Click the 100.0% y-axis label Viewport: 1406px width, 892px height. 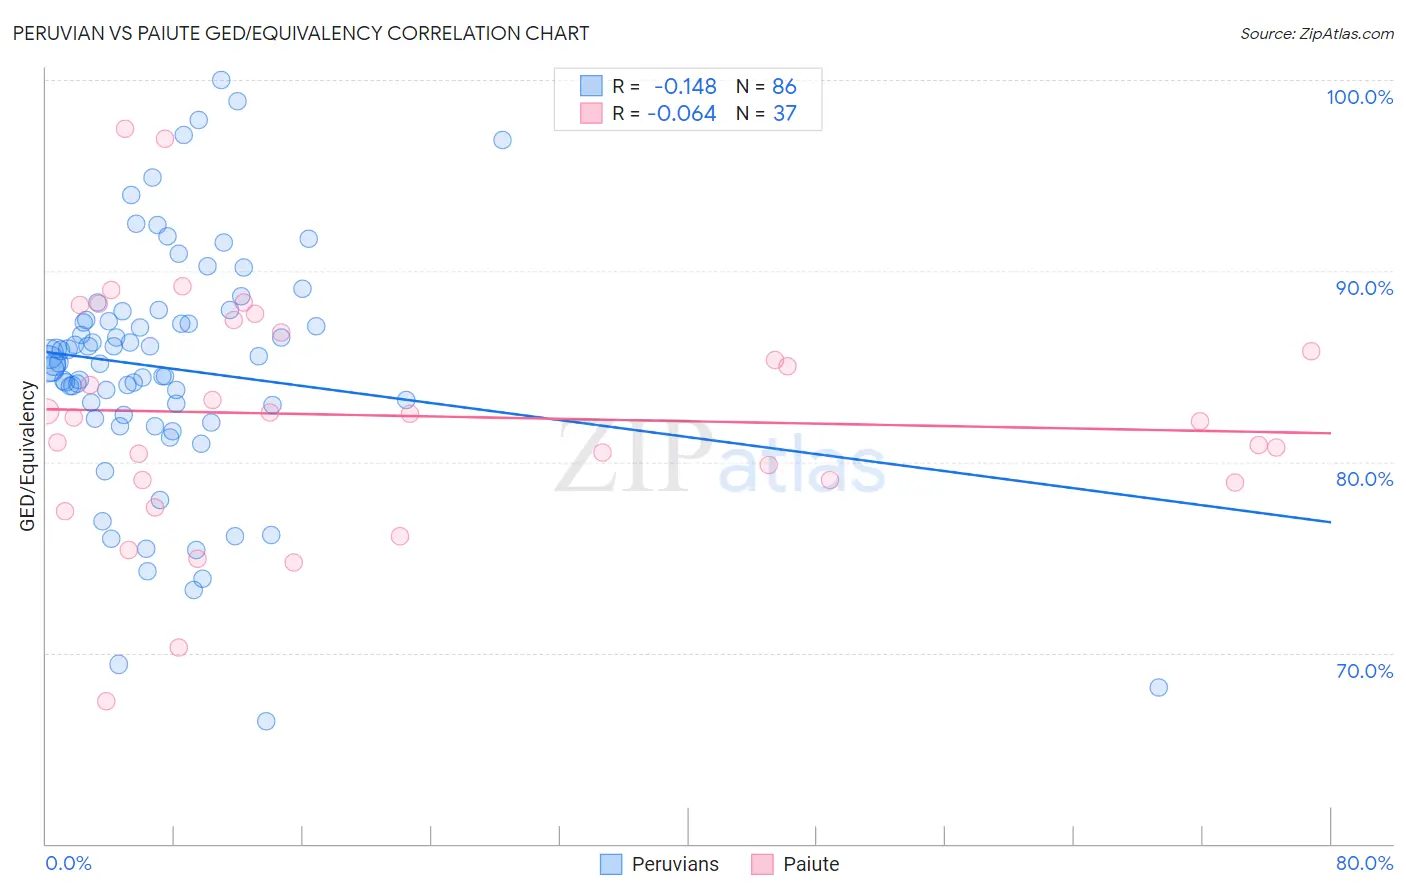coord(1359,97)
